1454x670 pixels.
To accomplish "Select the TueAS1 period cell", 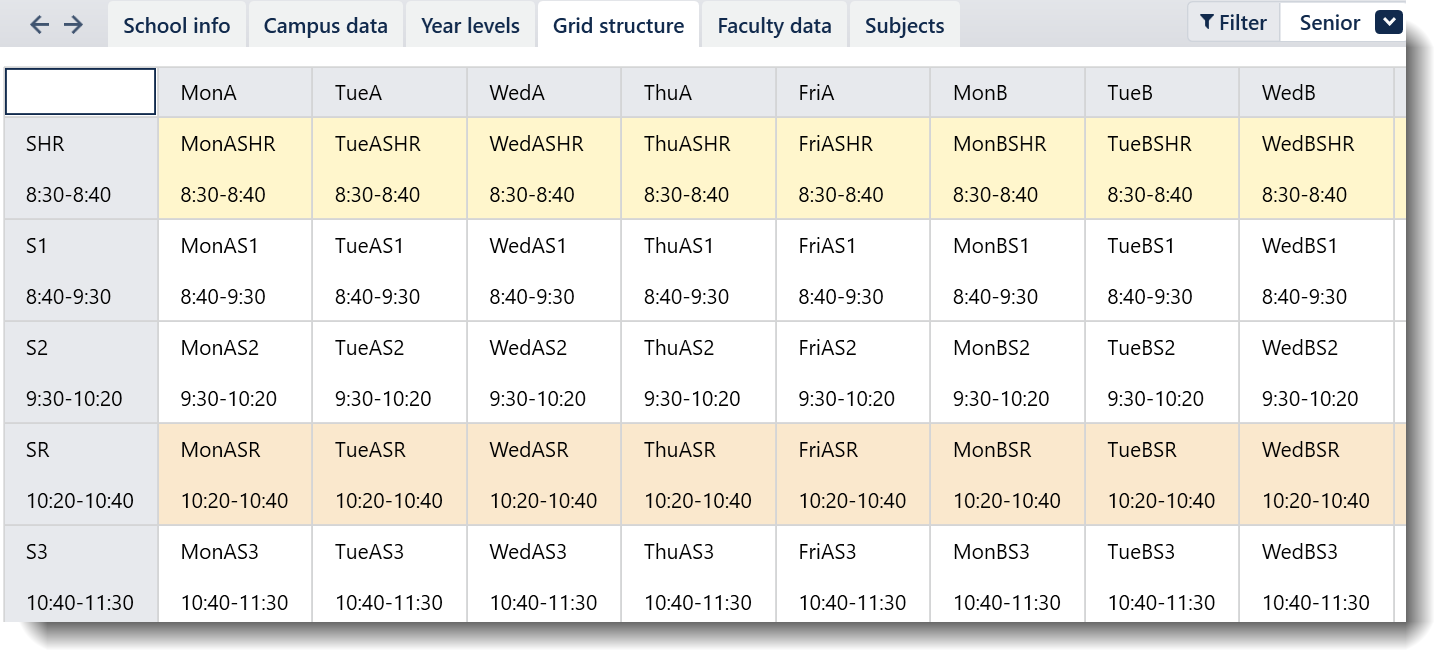I will [388, 270].
